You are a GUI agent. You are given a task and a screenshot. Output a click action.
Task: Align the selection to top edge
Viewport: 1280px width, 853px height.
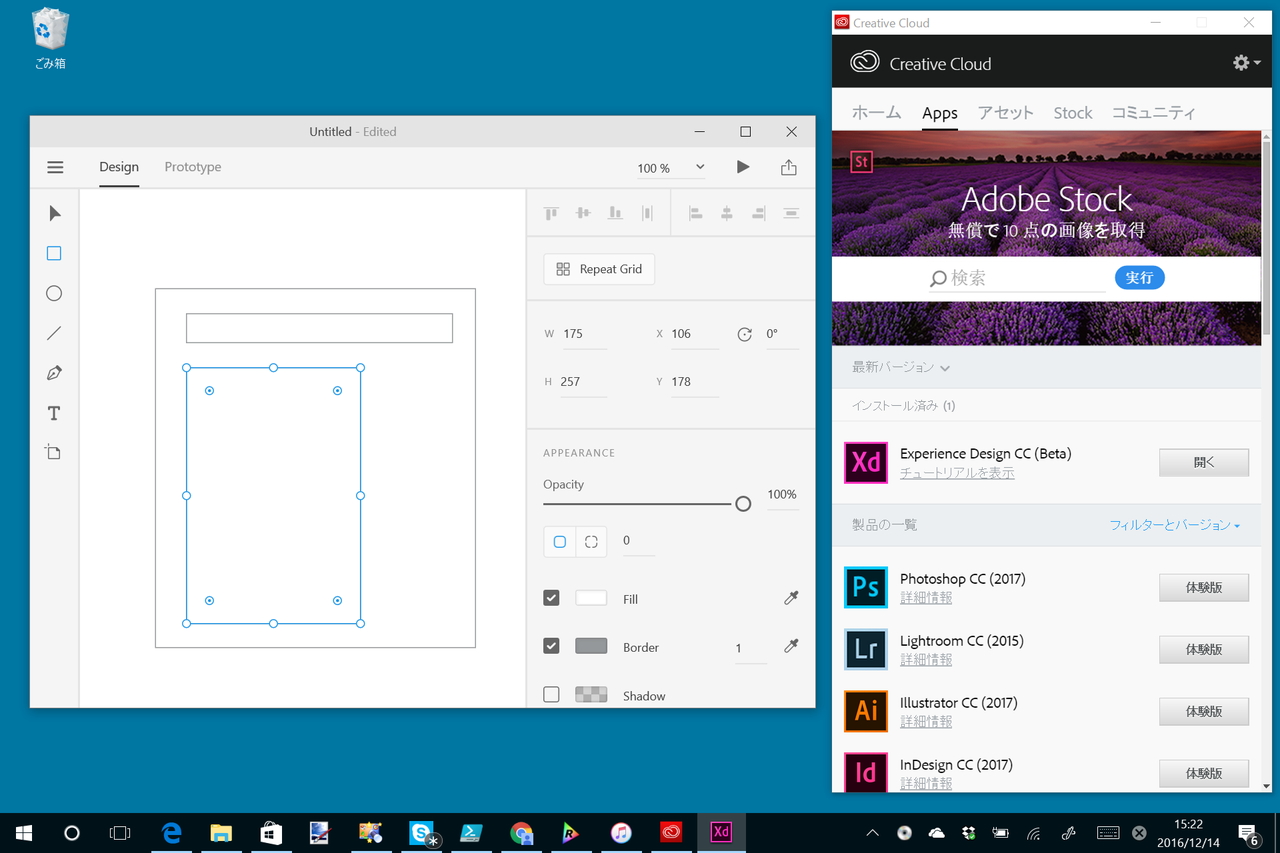[550, 213]
